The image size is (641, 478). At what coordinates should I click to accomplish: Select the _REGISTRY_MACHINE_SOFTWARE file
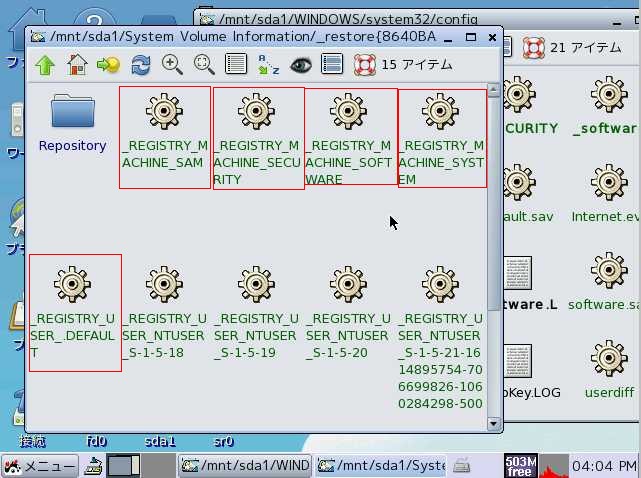349,137
